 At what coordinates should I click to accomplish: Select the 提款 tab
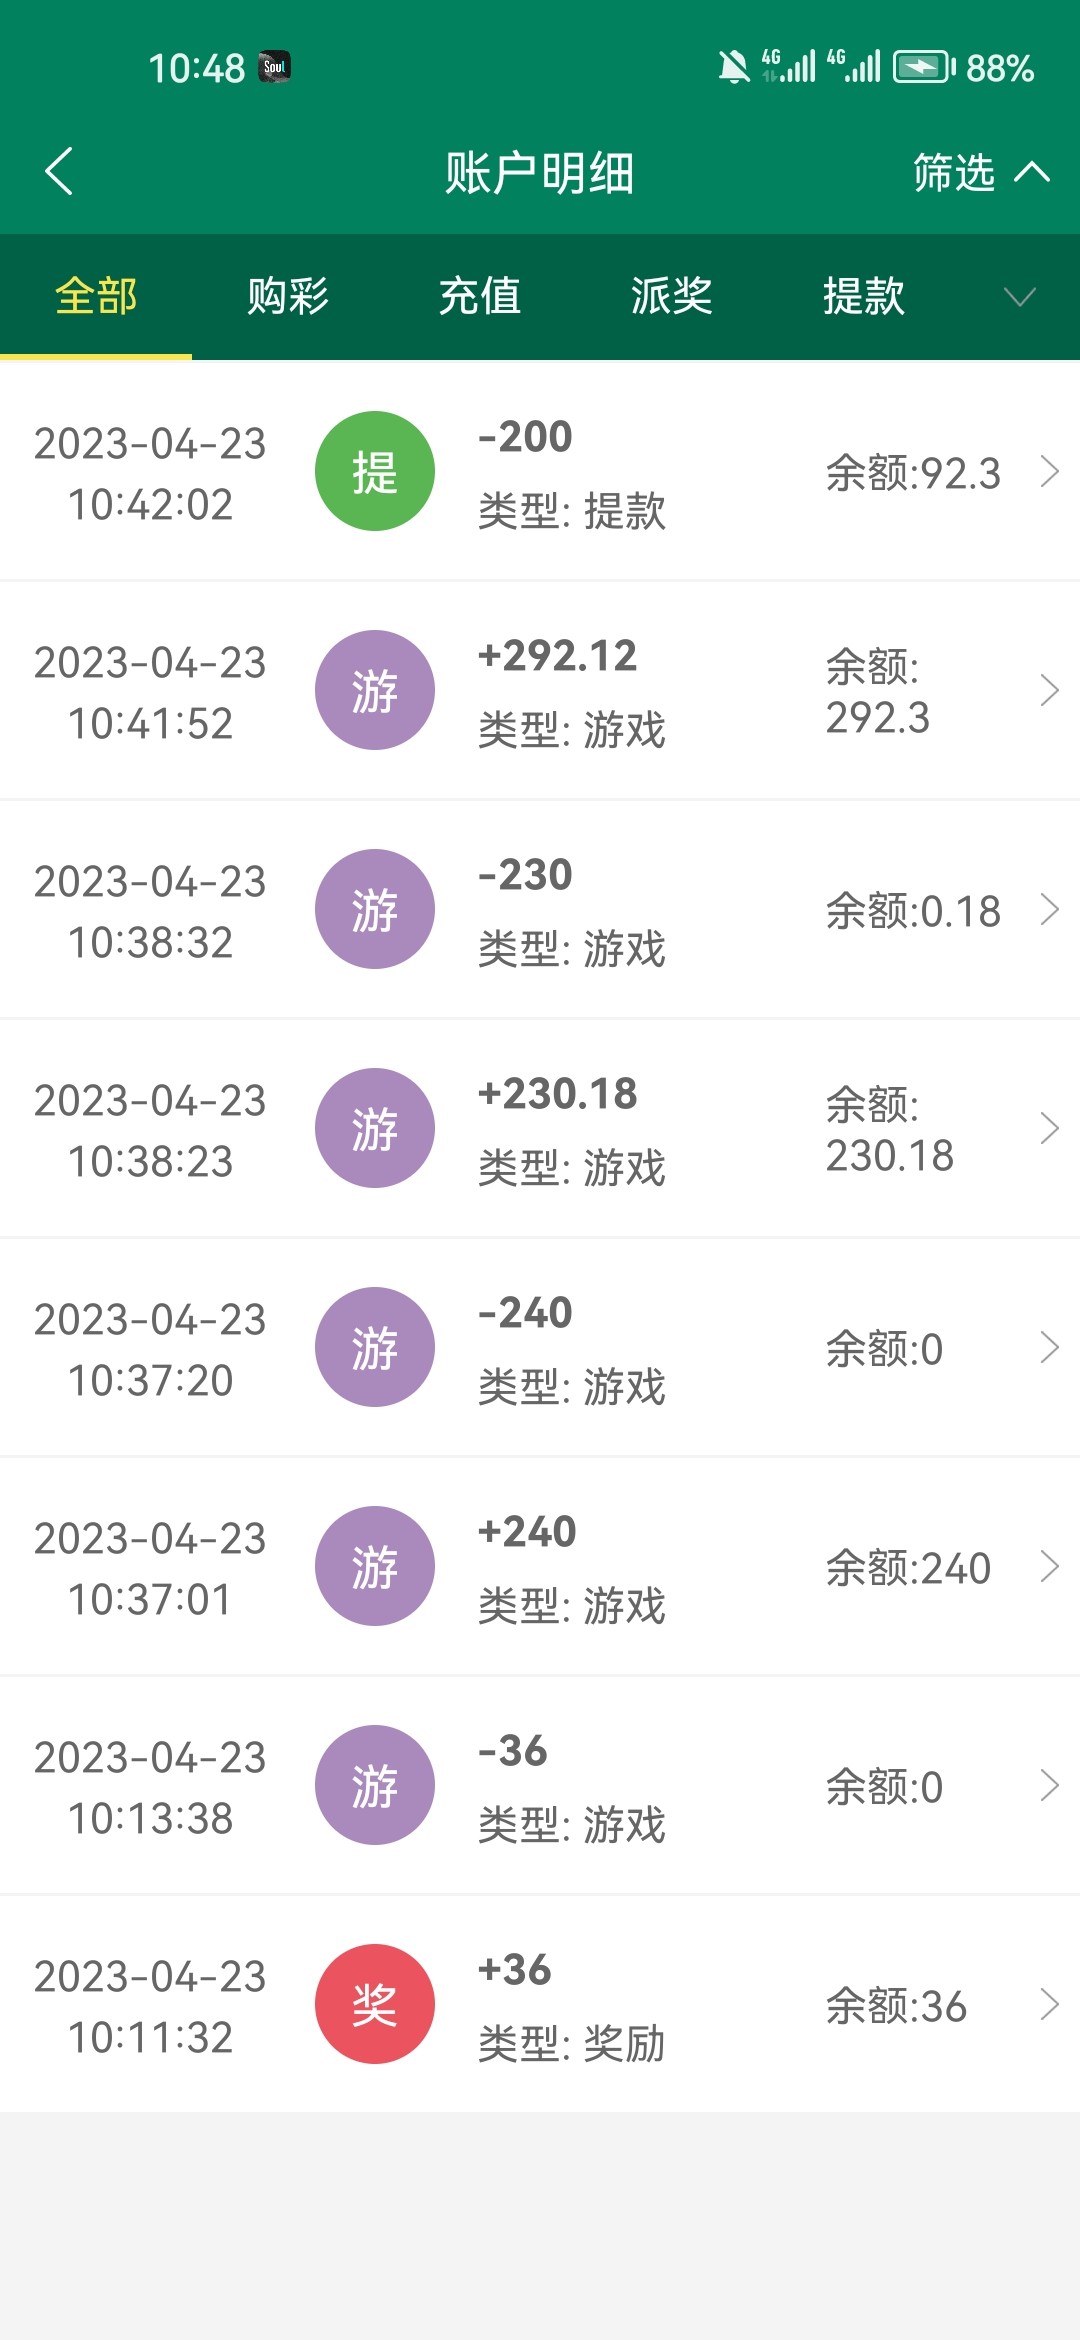tap(864, 297)
